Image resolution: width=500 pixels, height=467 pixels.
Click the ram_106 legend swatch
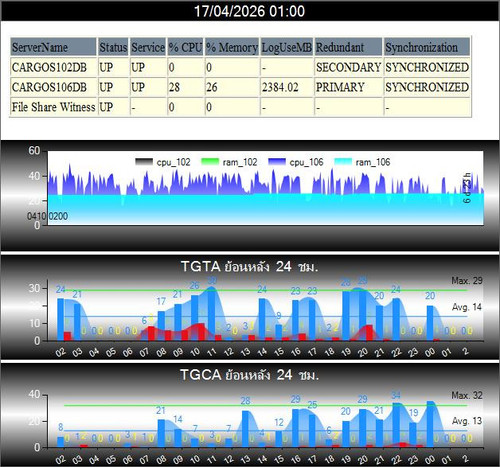click(343, 162)
